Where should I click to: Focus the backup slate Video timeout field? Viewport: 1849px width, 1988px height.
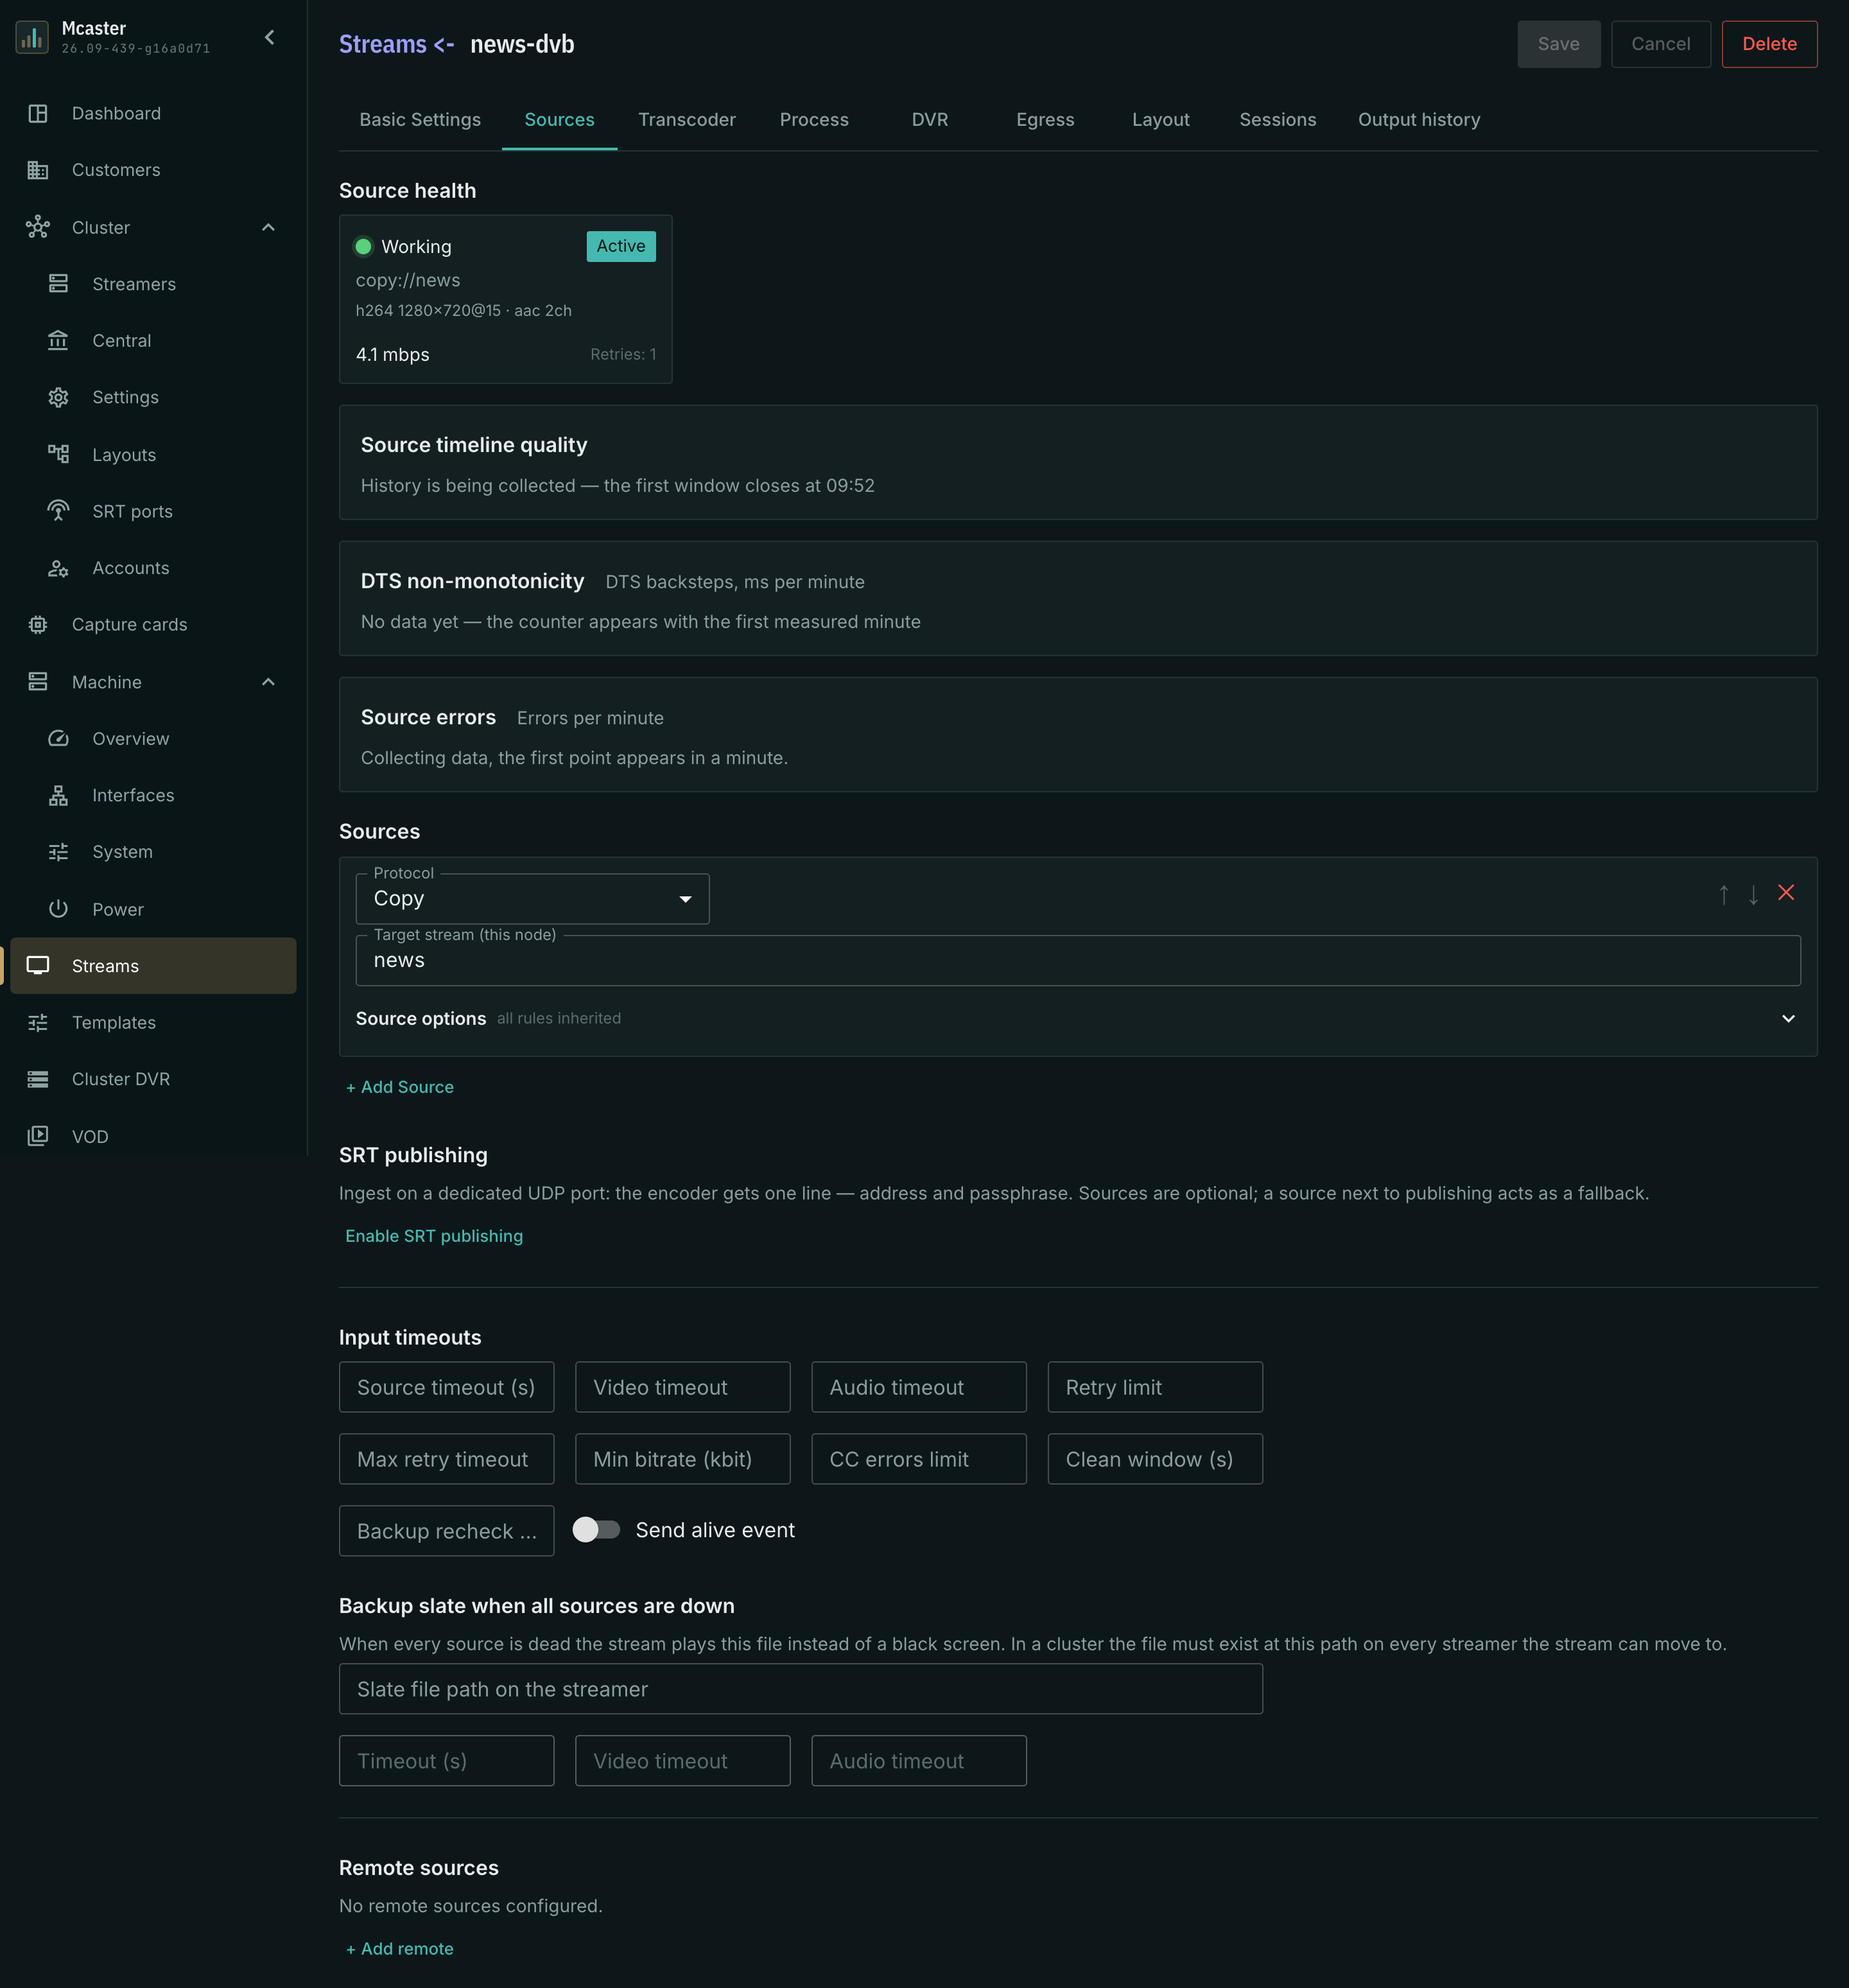[x=683, y=1761]
